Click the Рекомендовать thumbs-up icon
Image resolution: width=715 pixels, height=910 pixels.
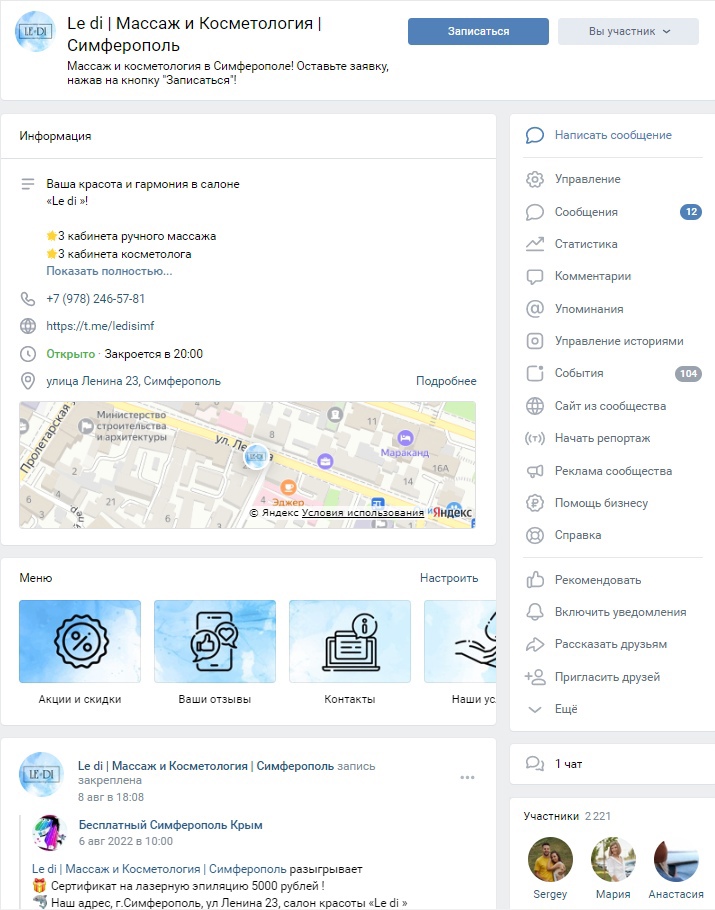click(x=535, y=580)
